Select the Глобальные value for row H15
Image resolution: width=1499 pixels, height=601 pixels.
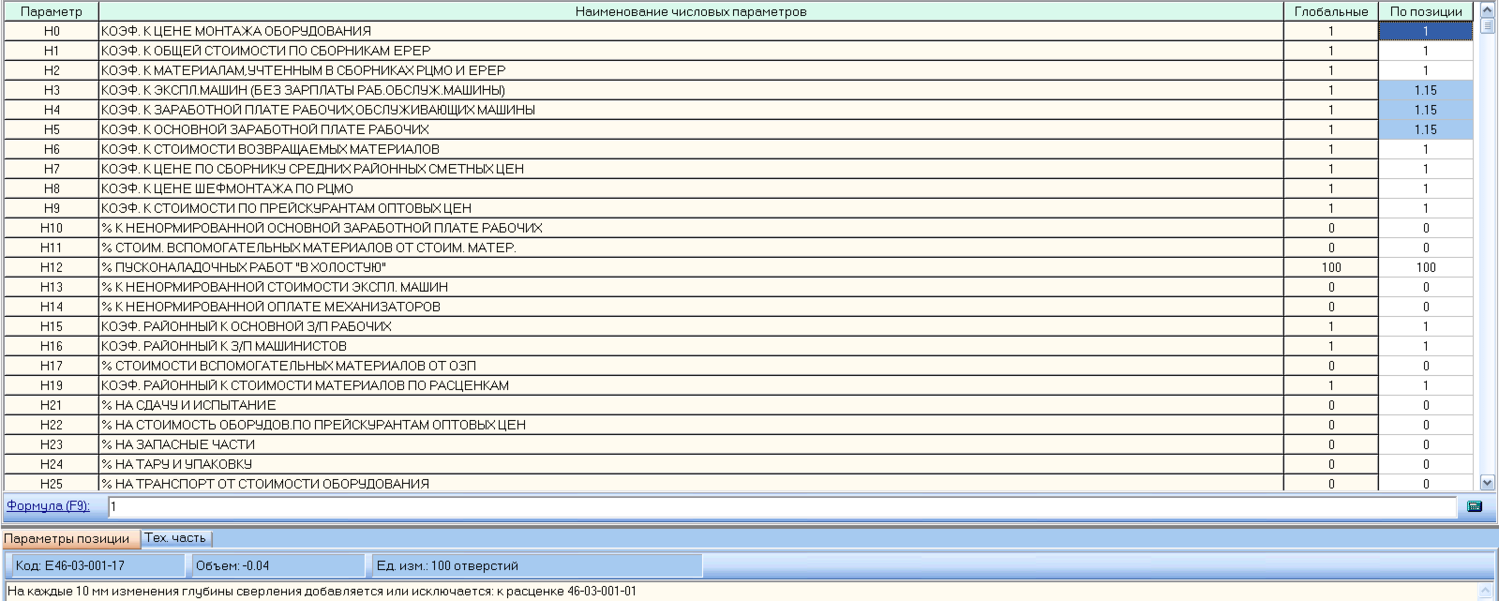(1331, 326)
